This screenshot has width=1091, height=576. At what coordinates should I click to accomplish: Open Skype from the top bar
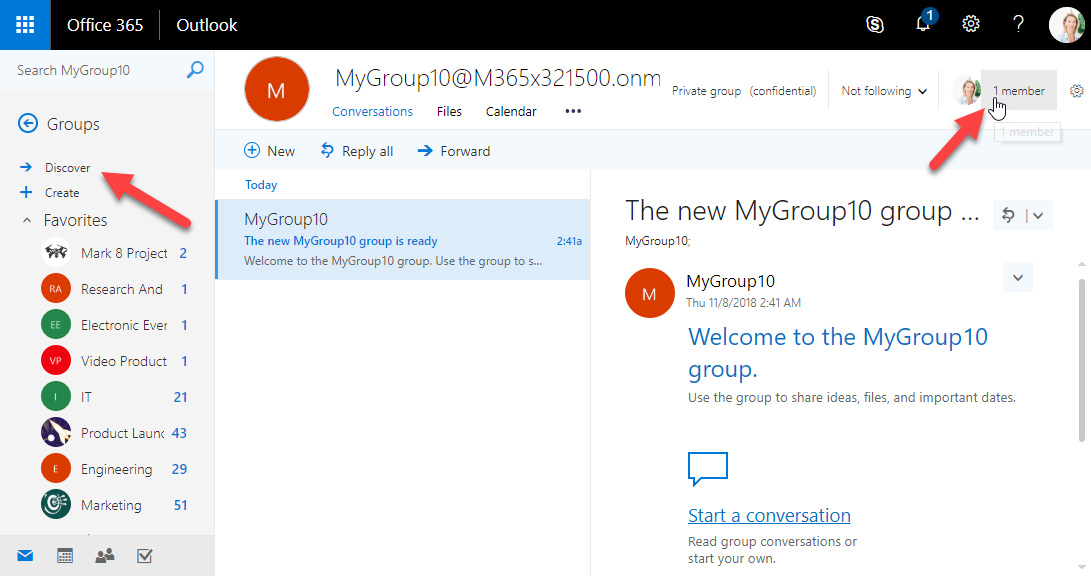coord(875,25)
